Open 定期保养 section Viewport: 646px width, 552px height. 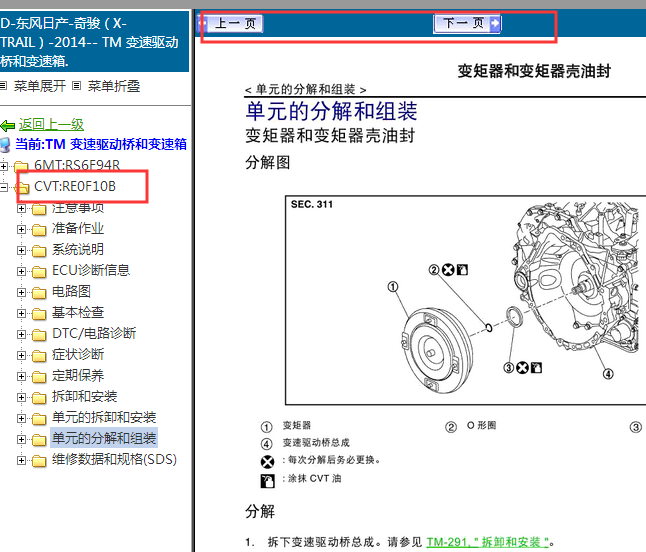78,375
